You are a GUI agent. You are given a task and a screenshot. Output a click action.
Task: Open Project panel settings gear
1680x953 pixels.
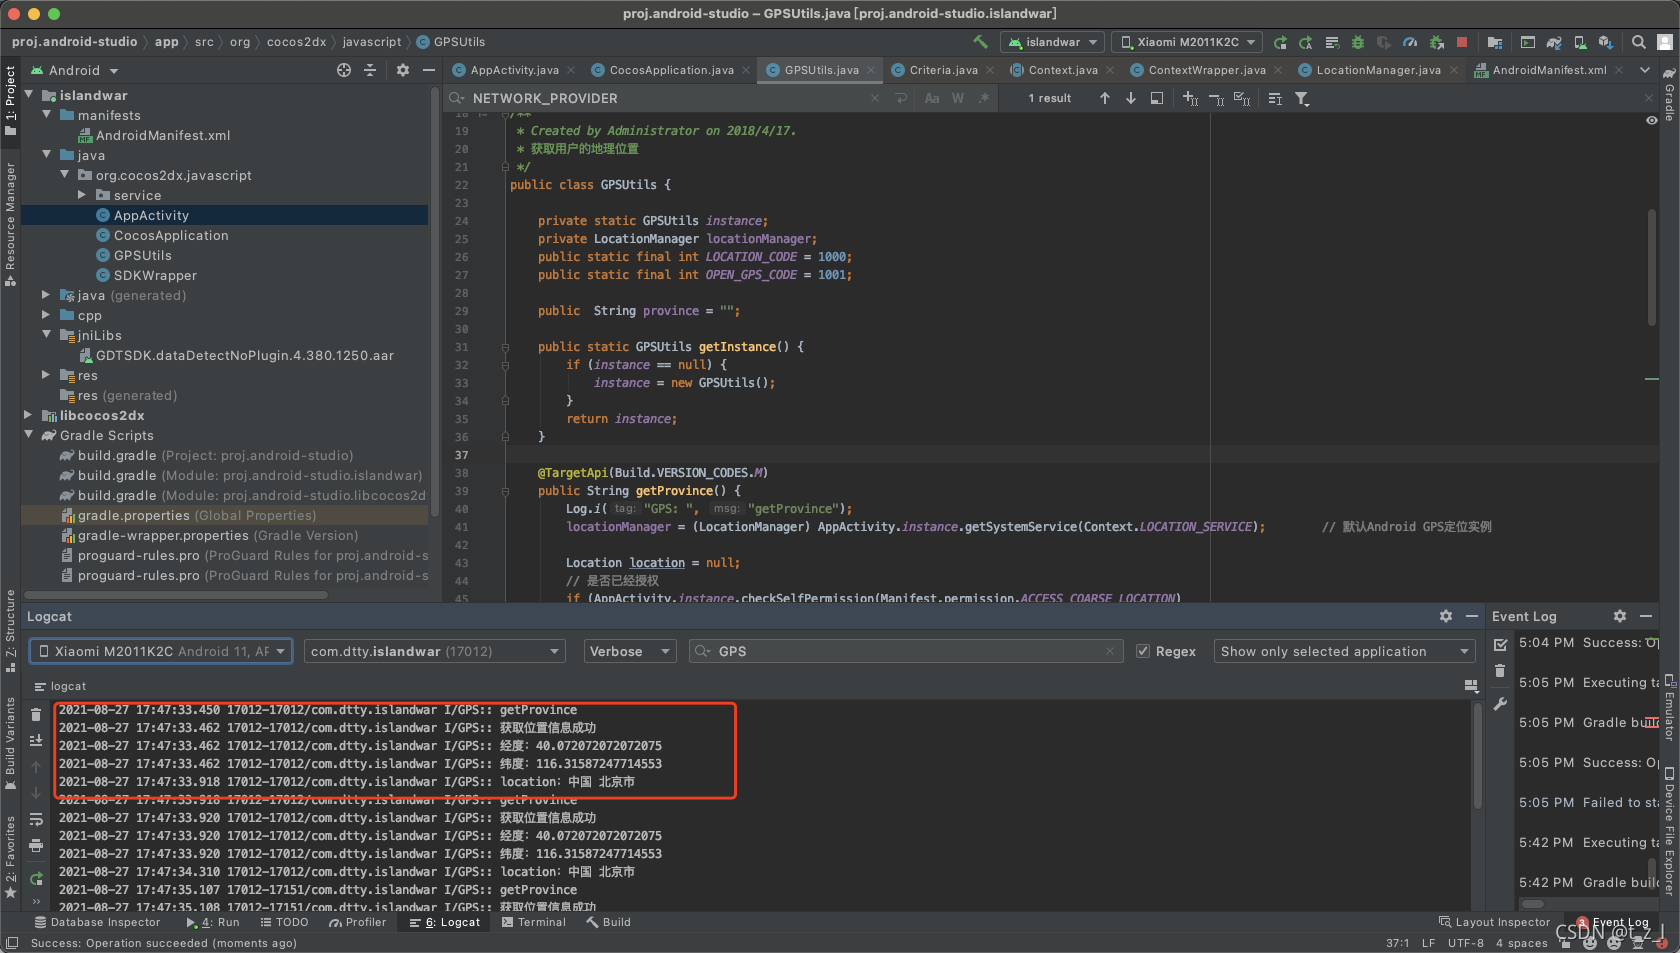coord(403,70)
